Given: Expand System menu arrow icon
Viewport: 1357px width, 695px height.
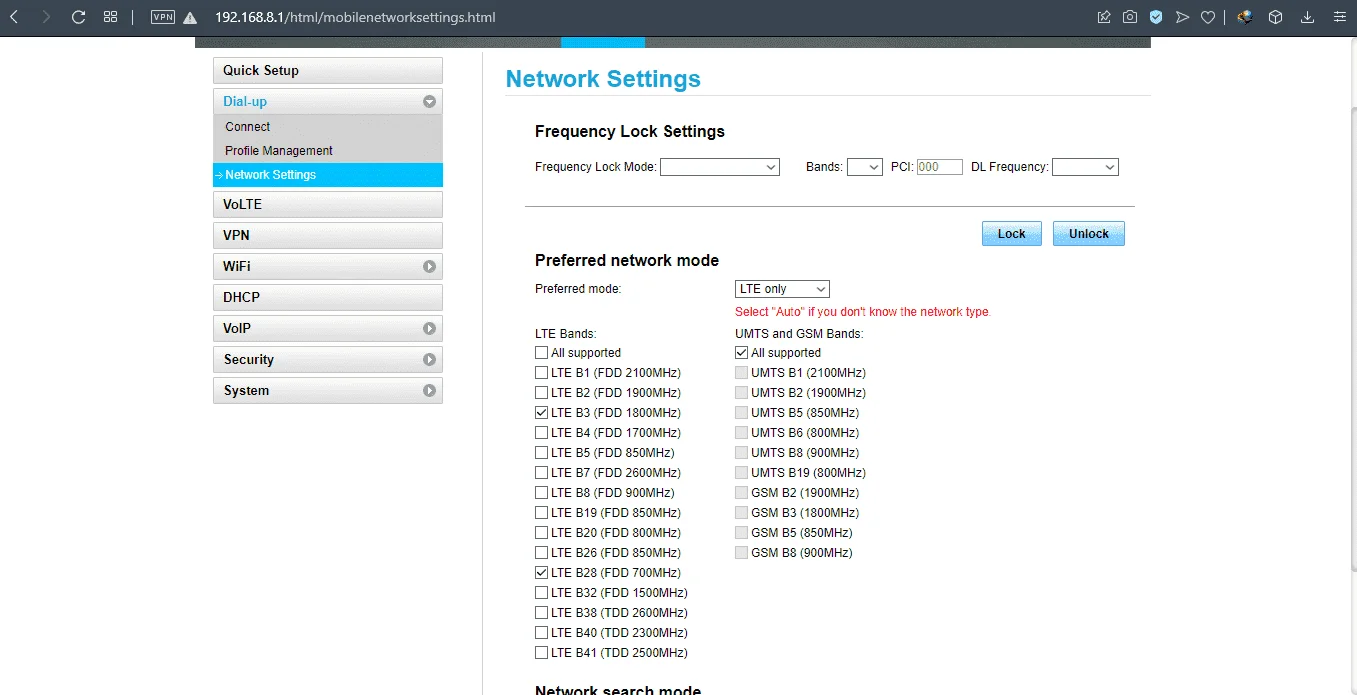Looking at the screenshot, I should (429, 391).
